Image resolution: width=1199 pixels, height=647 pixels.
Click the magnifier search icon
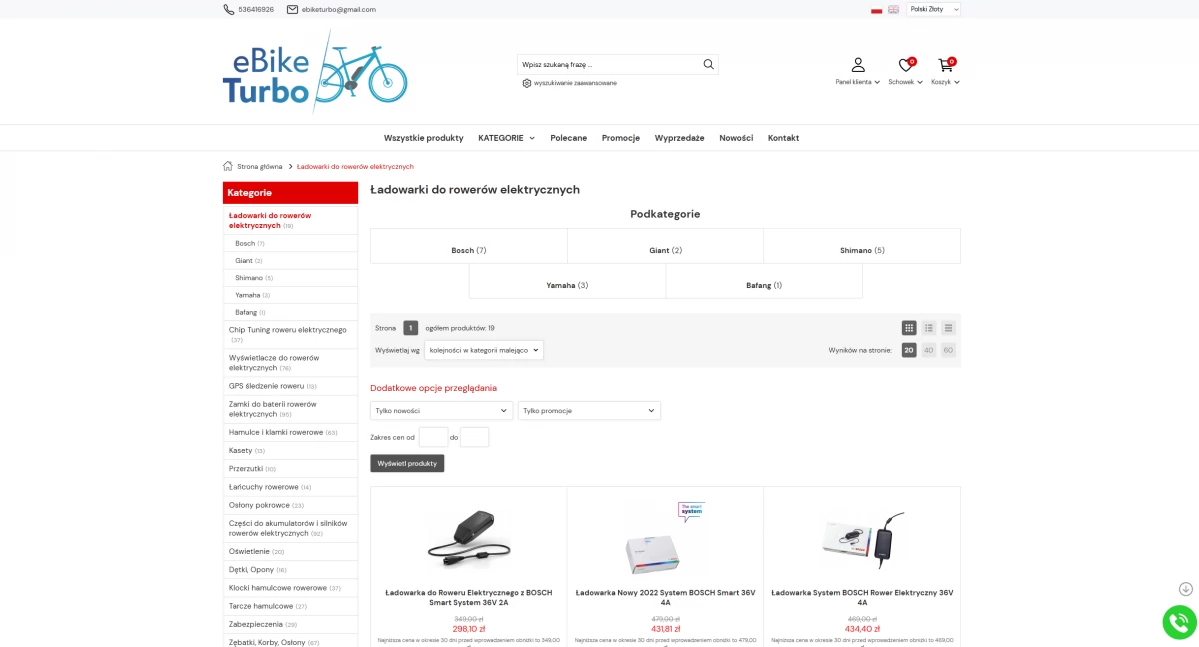tap(708, 64)
